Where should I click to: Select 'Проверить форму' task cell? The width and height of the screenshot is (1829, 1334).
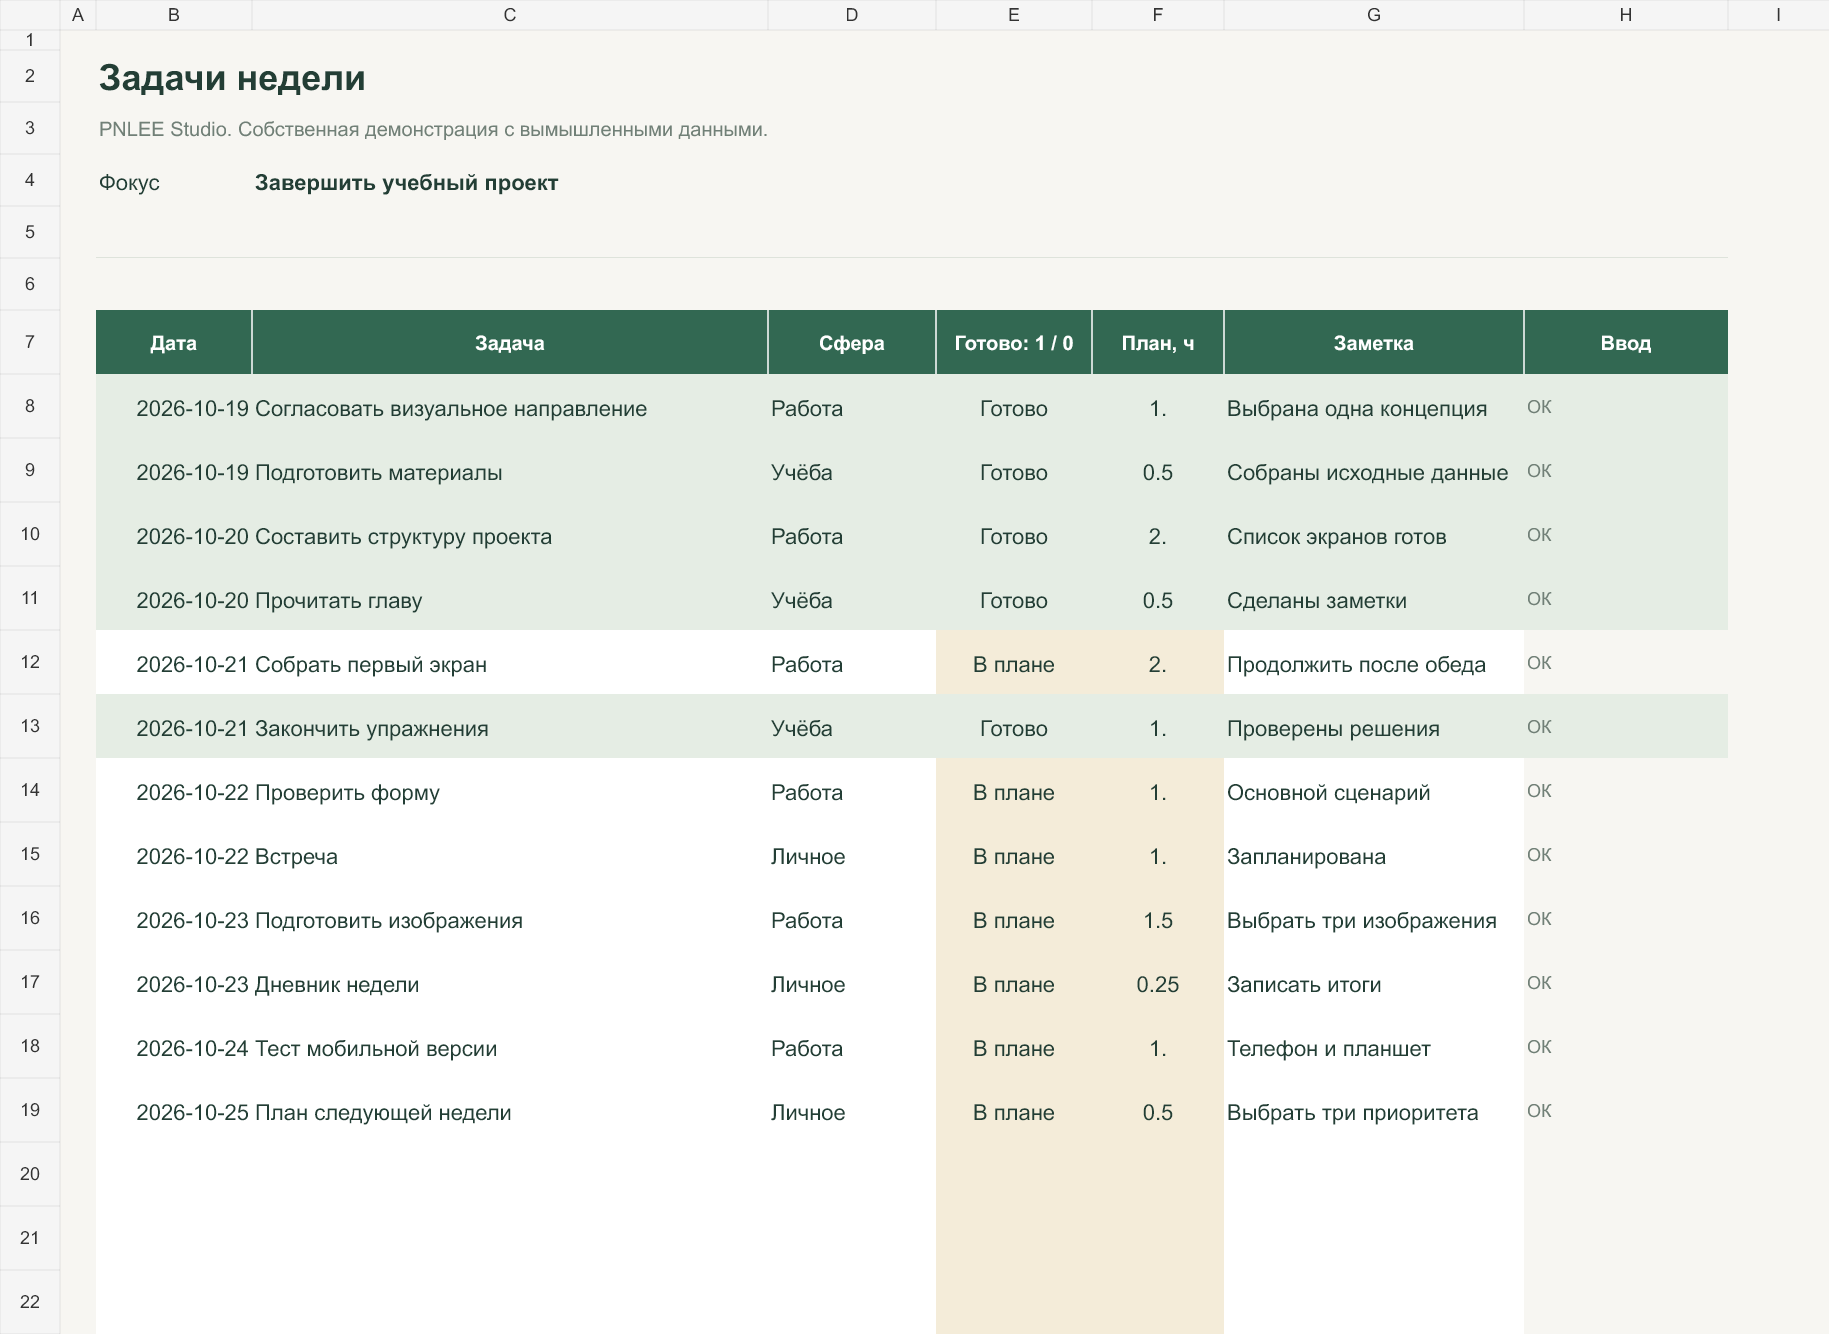pos(509,792)
